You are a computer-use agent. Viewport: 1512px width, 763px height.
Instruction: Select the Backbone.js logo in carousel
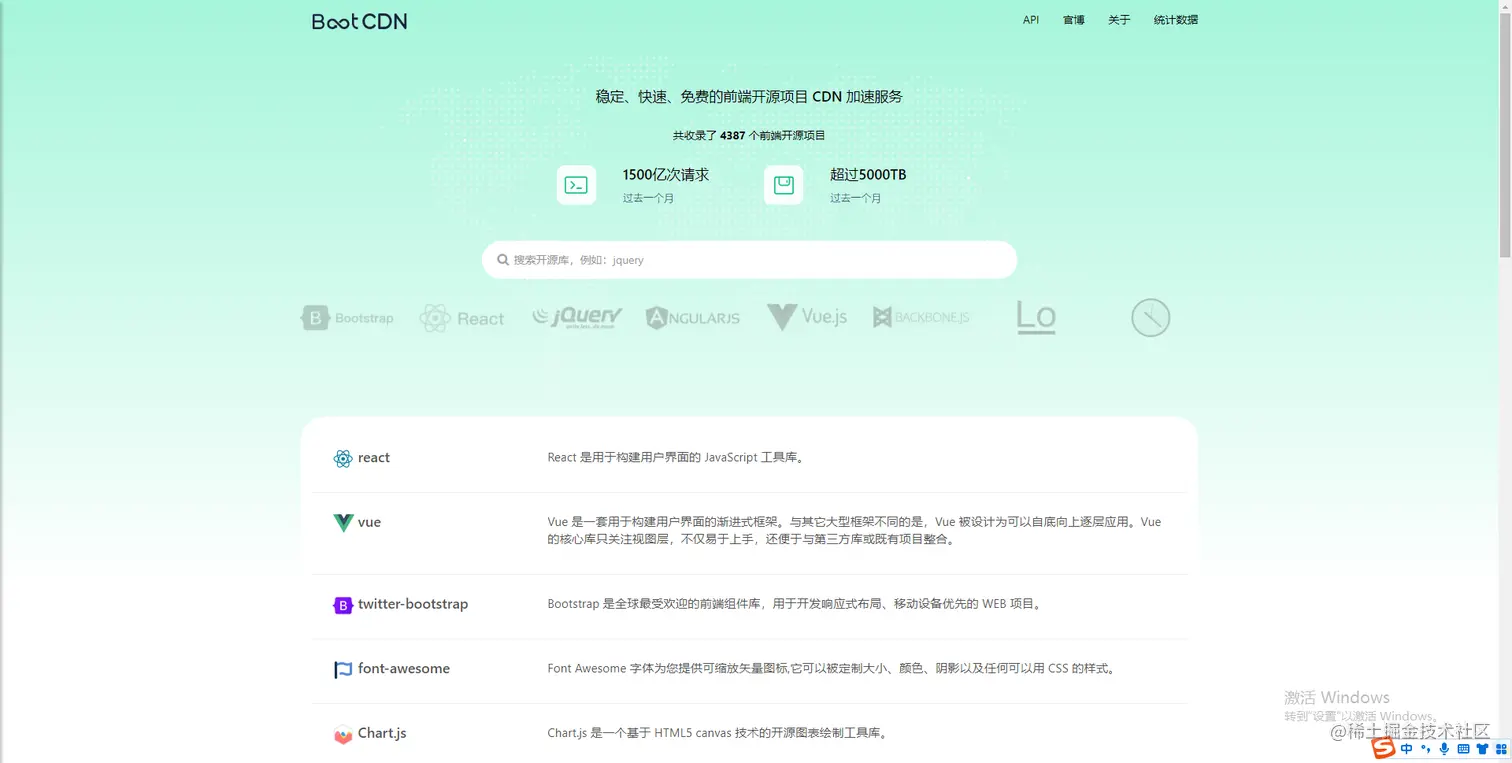pyautogui.click(x=921, y=317)
